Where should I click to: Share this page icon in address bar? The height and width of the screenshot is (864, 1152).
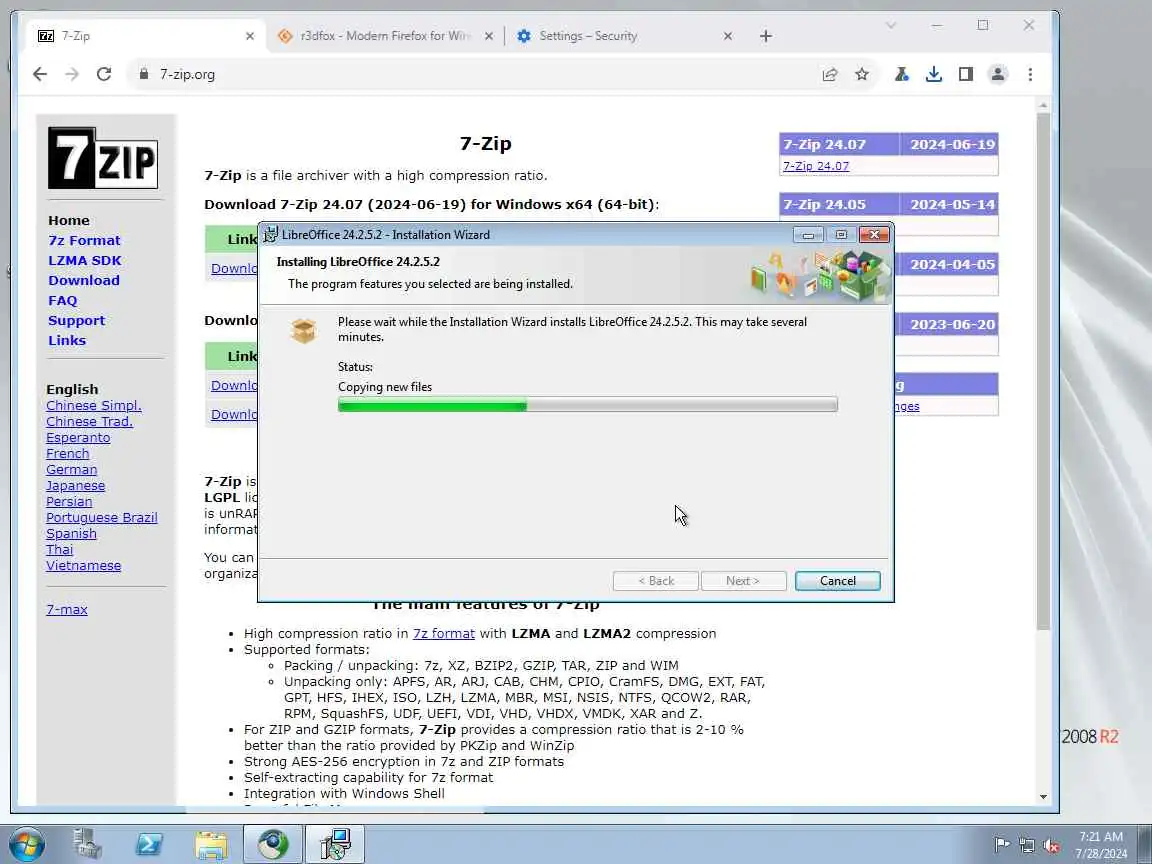(x=829, y=74)
